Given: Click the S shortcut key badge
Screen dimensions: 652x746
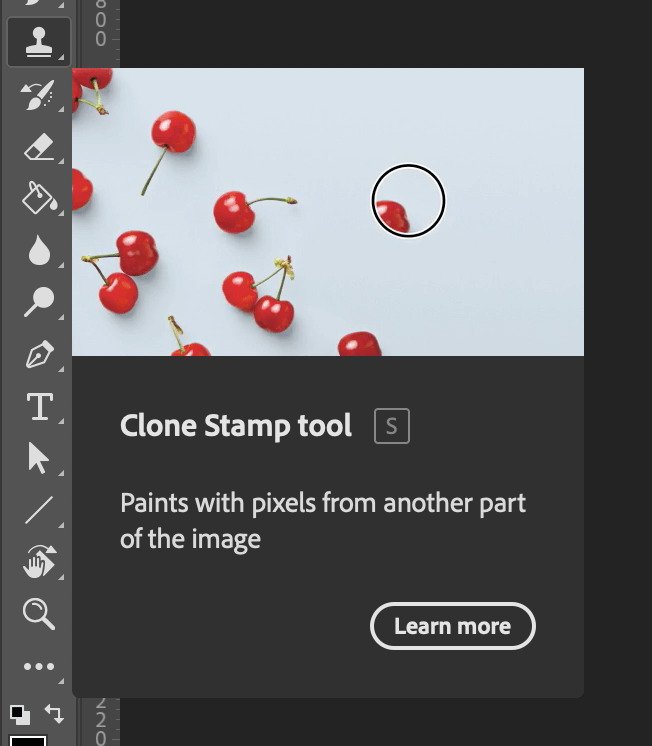Looking at the screenshot, I should [391, 426].
